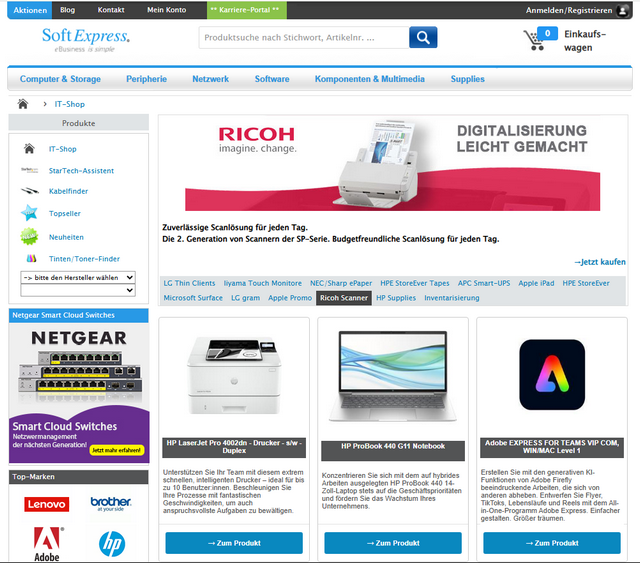This screenshot has width=640, height=563.
Task: Click the magnifier search button
Action: 423,38
